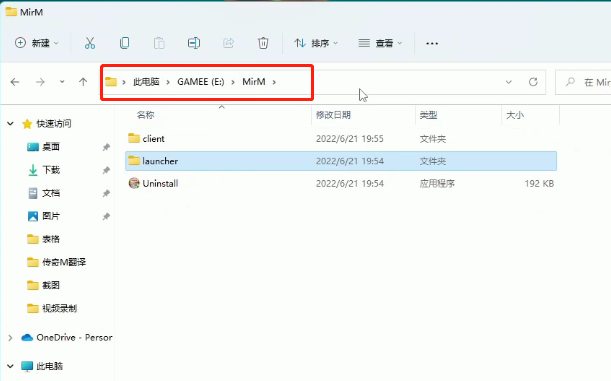Click the search box field
This screenshot has height=381, width=611.
click(x=583, y=82)
